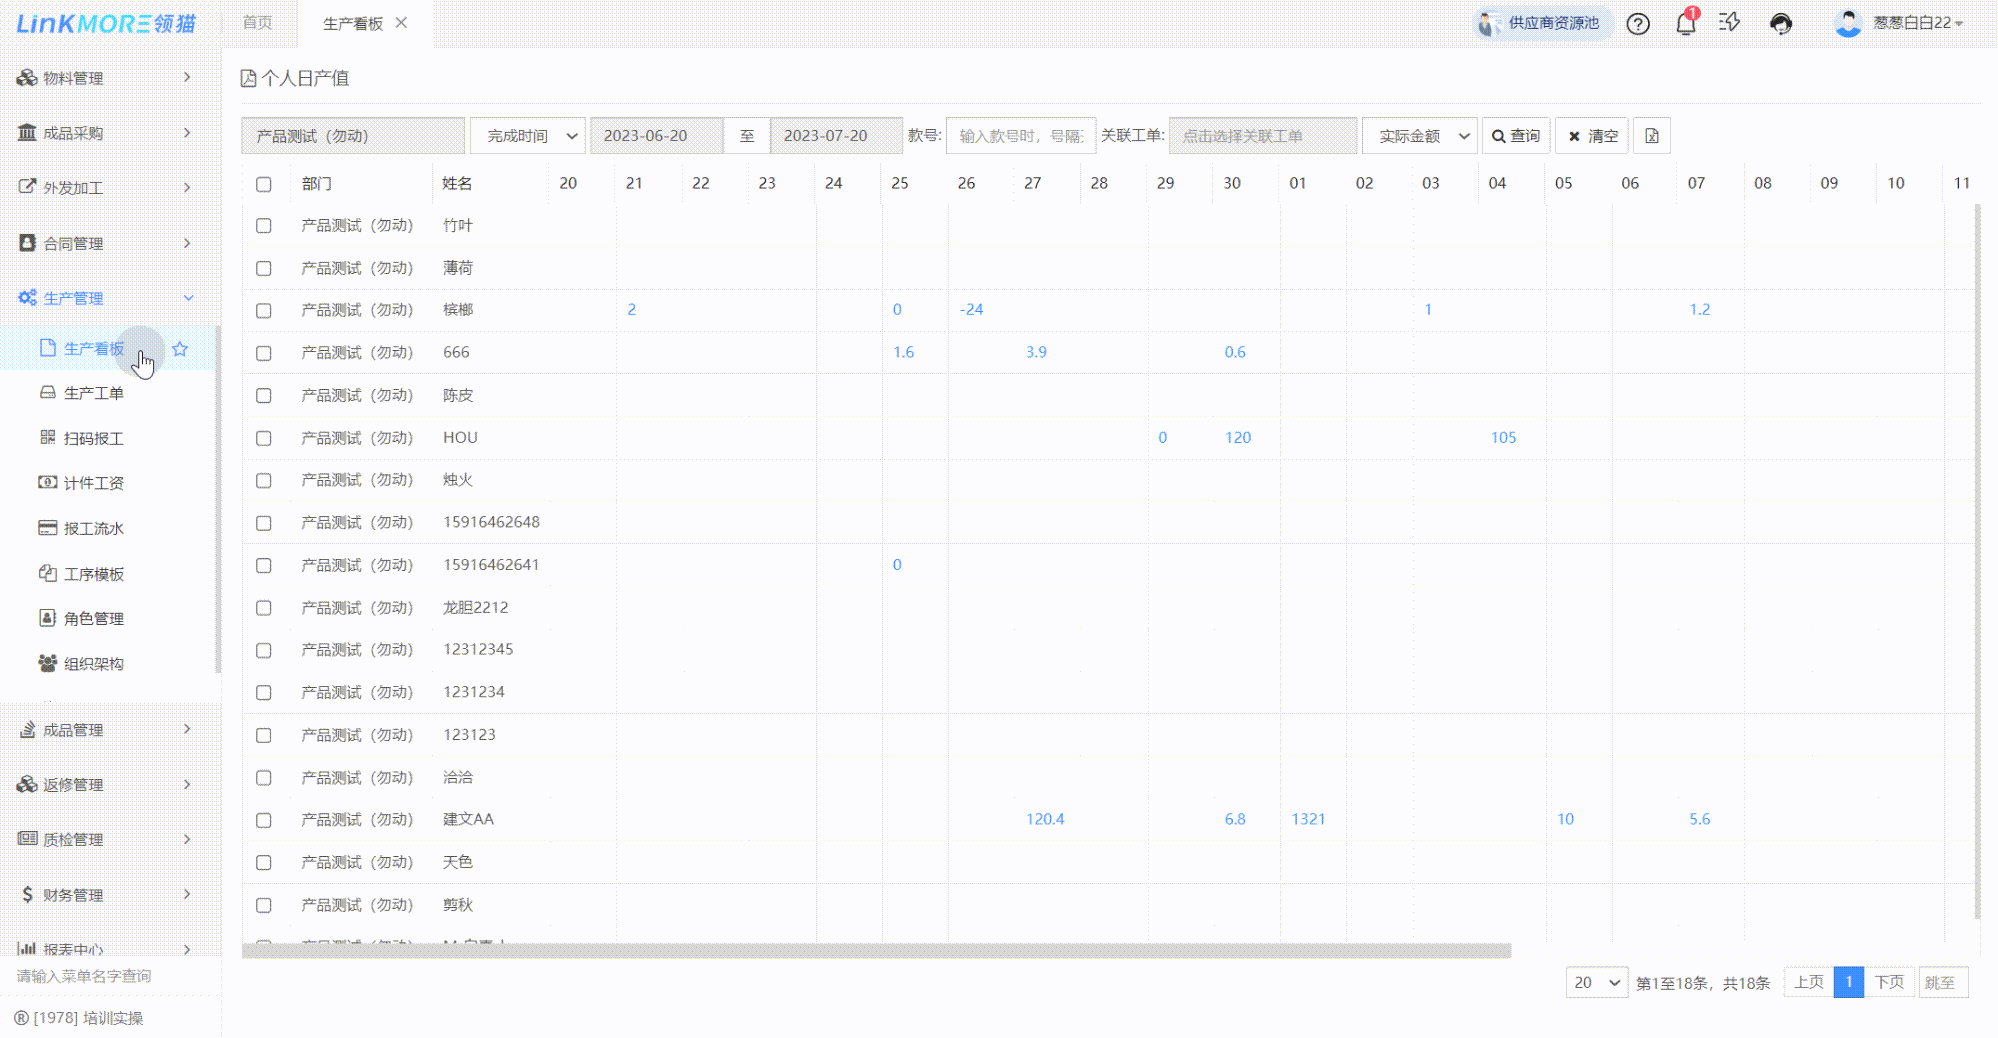Image resolution: width=1998 pixels, height=1038 pixels.
Task: Select the checkbox for row HOU
Action: 264,438
